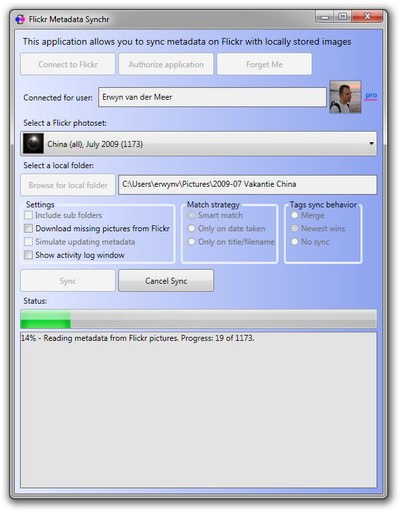Select No sync radio option
Screen dimensions: 400x511
tap(294, 242)
